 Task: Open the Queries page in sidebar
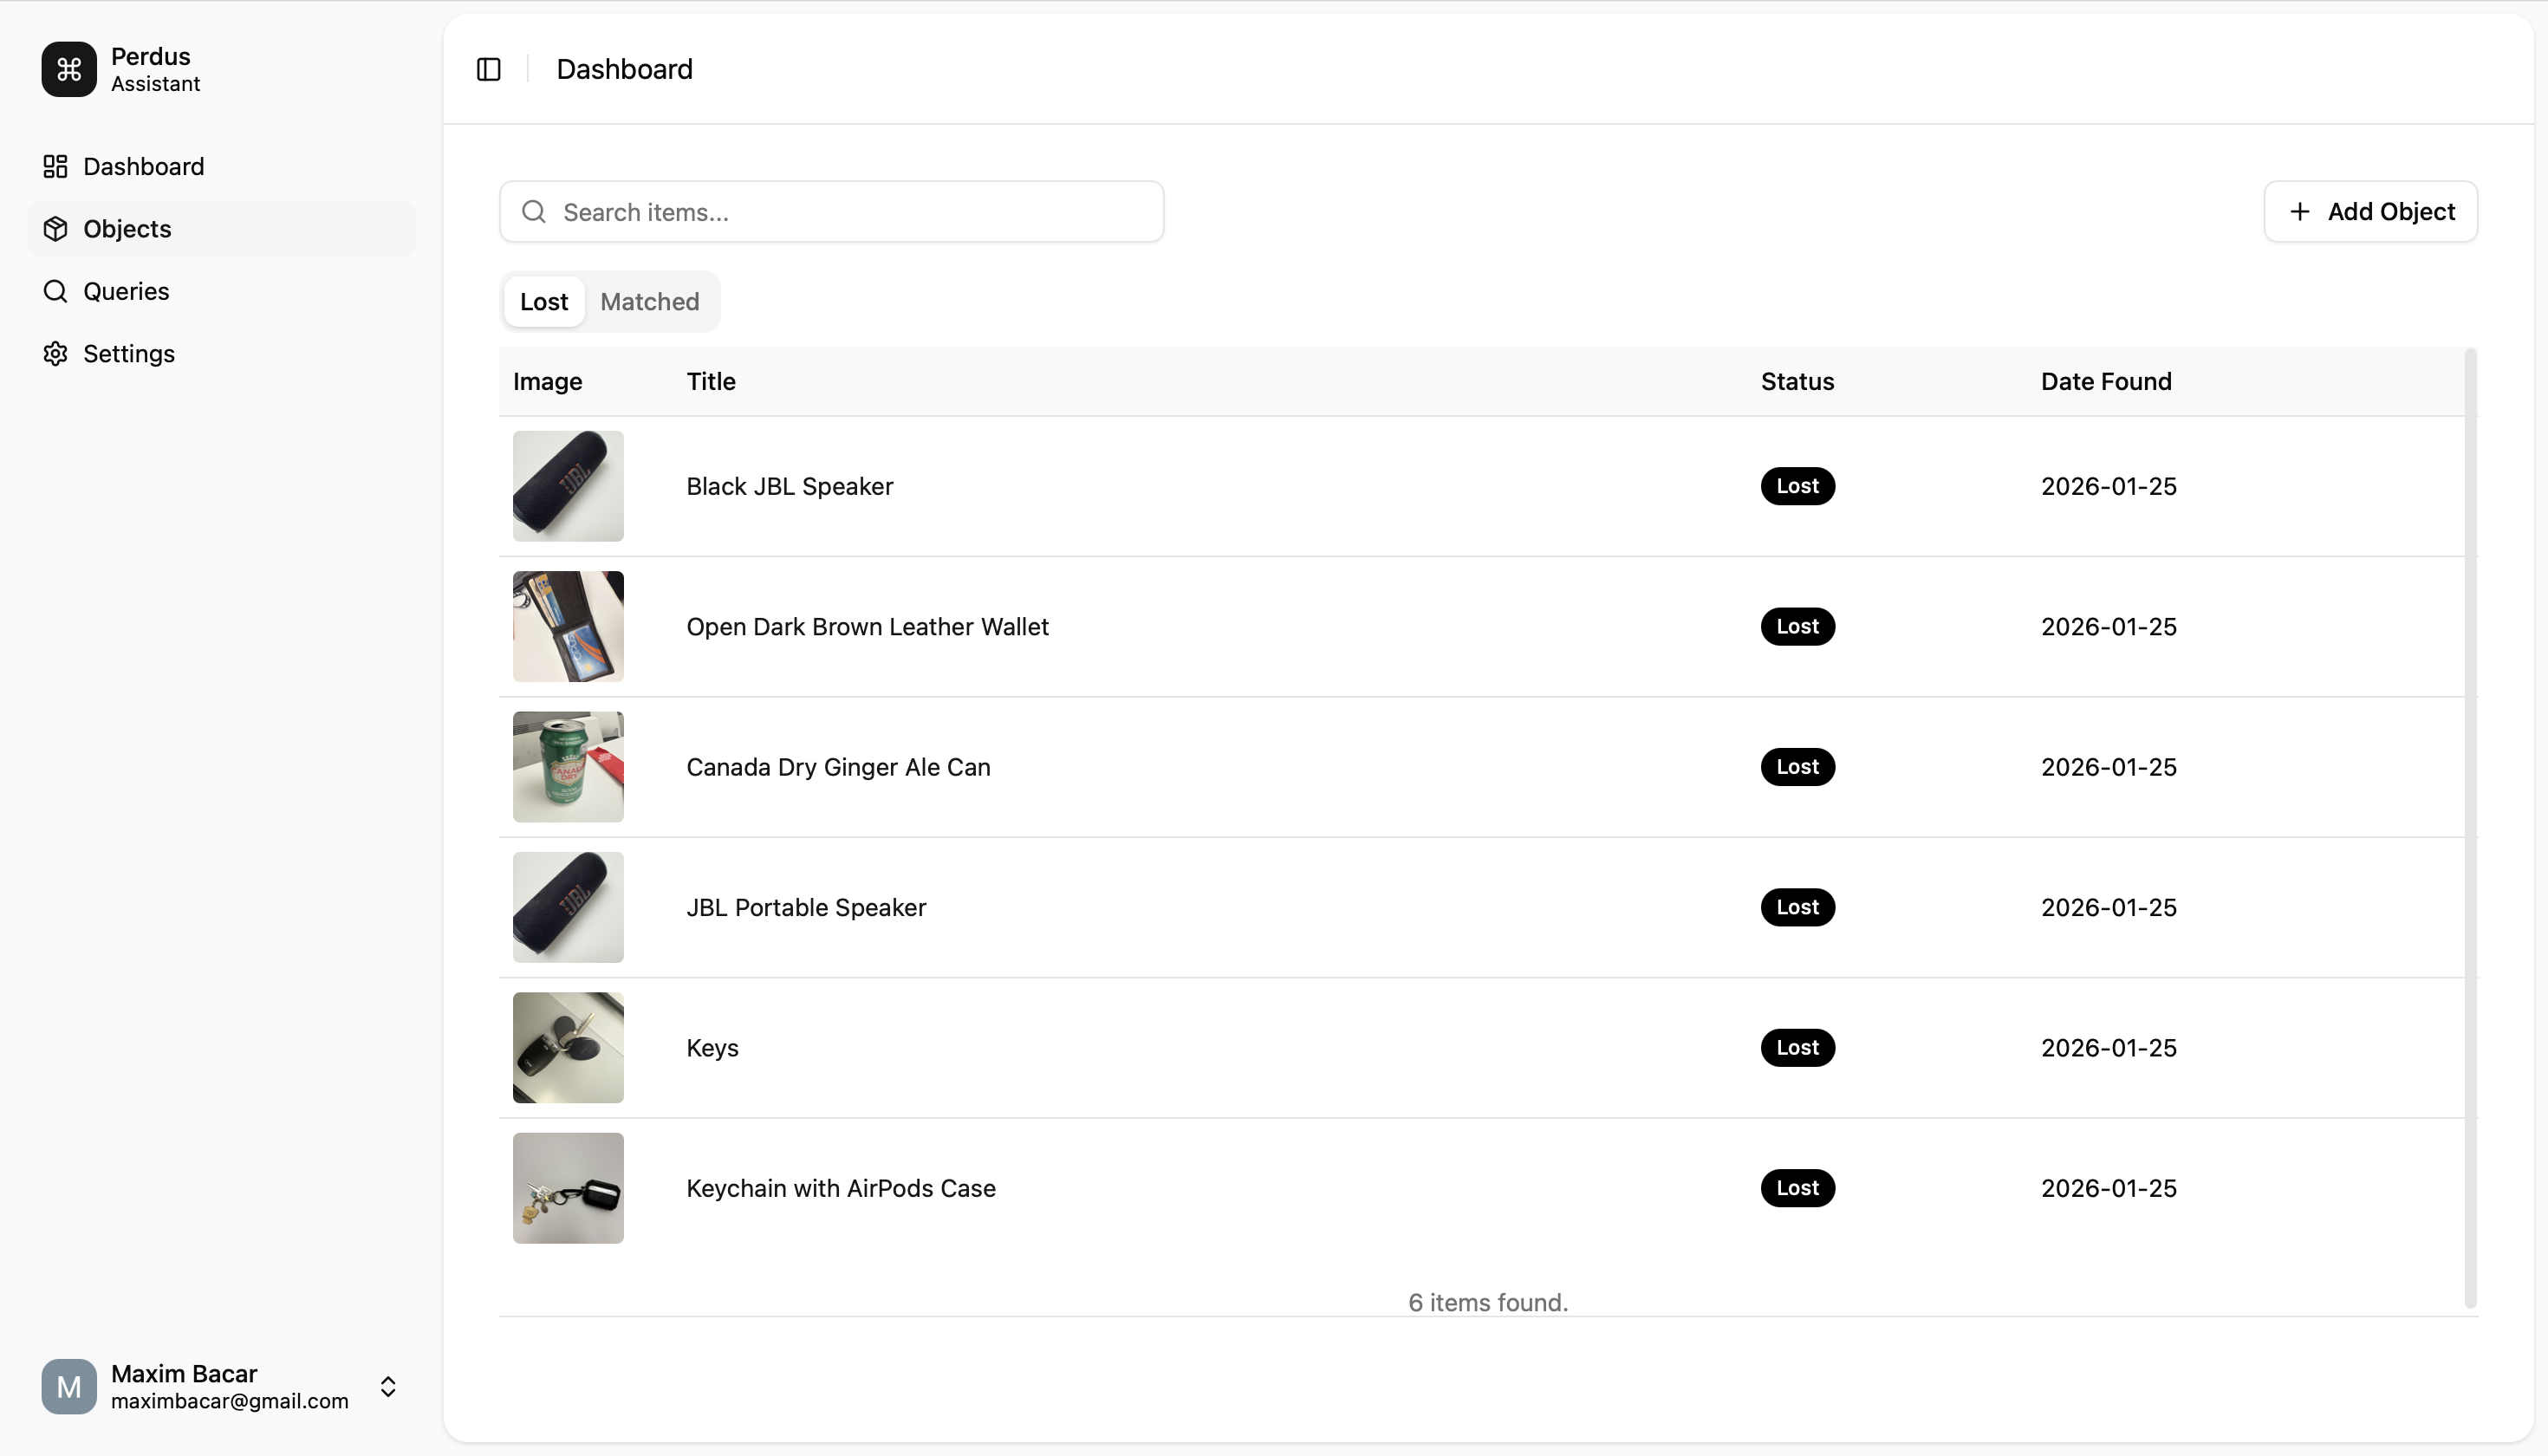pos(126,291)
